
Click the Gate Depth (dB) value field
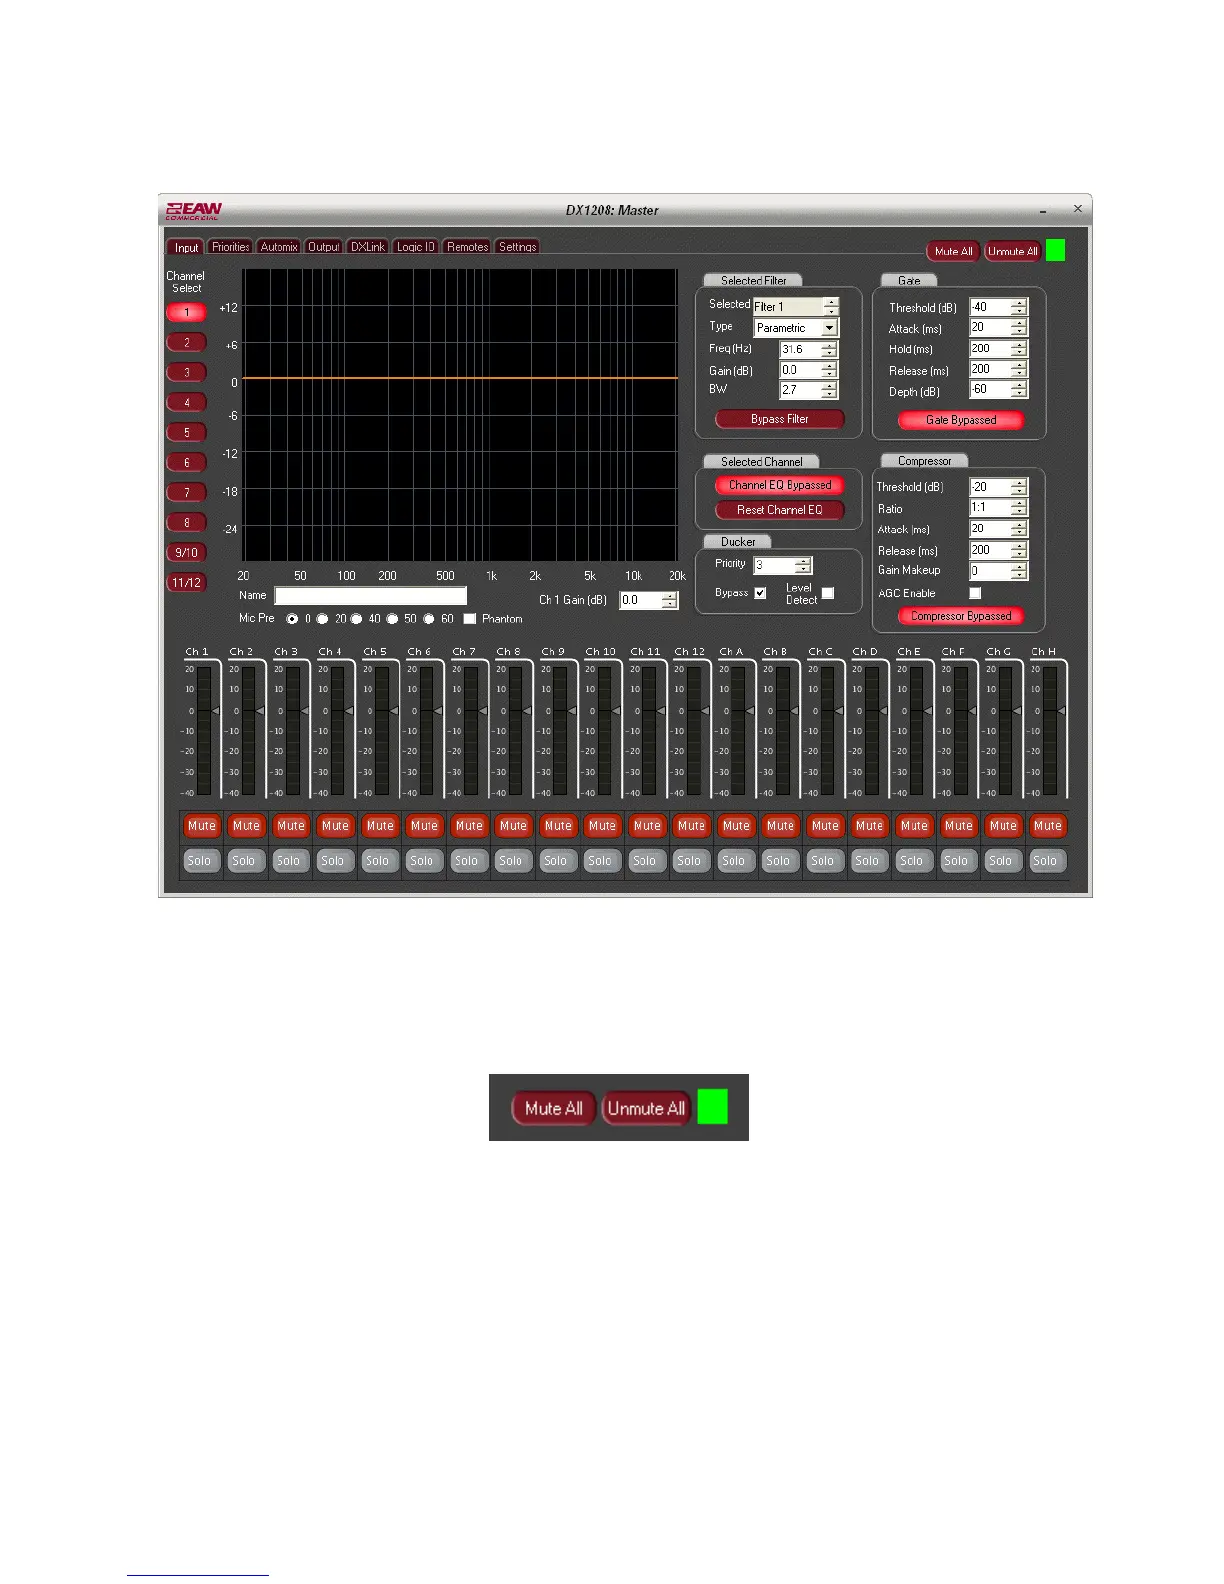(989, 390)
